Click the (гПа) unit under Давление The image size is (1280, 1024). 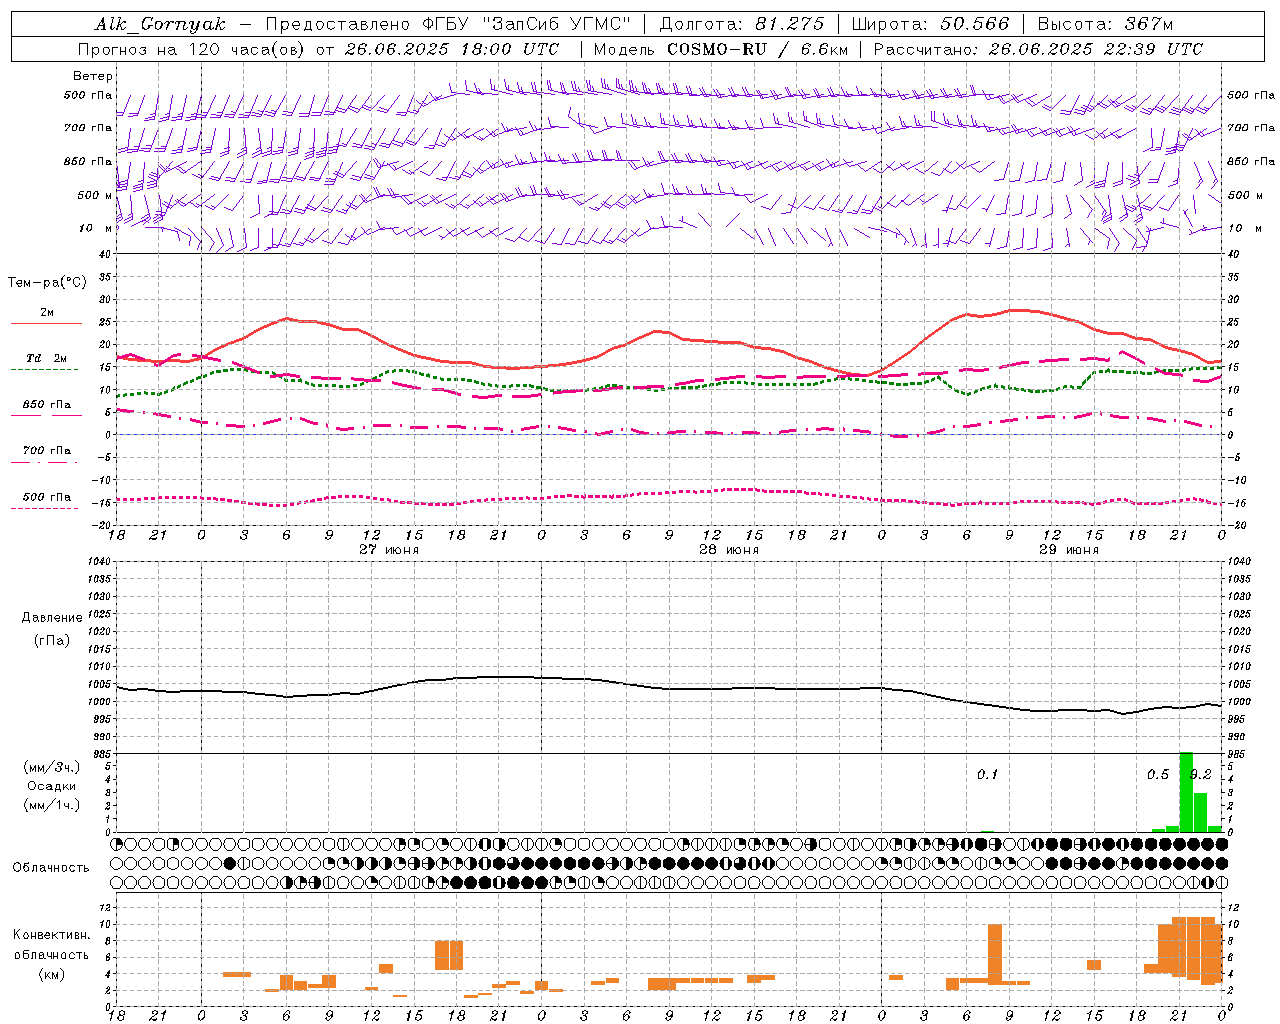click(x=52, y=640)
